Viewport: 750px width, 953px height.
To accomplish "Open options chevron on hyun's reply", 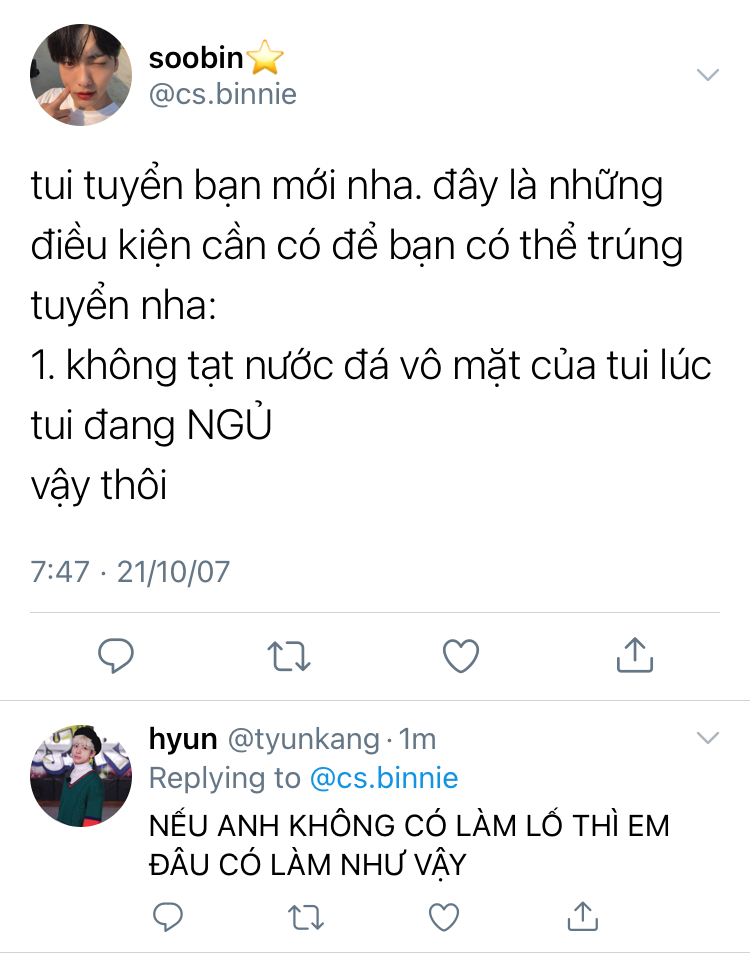I will (707, 738).
